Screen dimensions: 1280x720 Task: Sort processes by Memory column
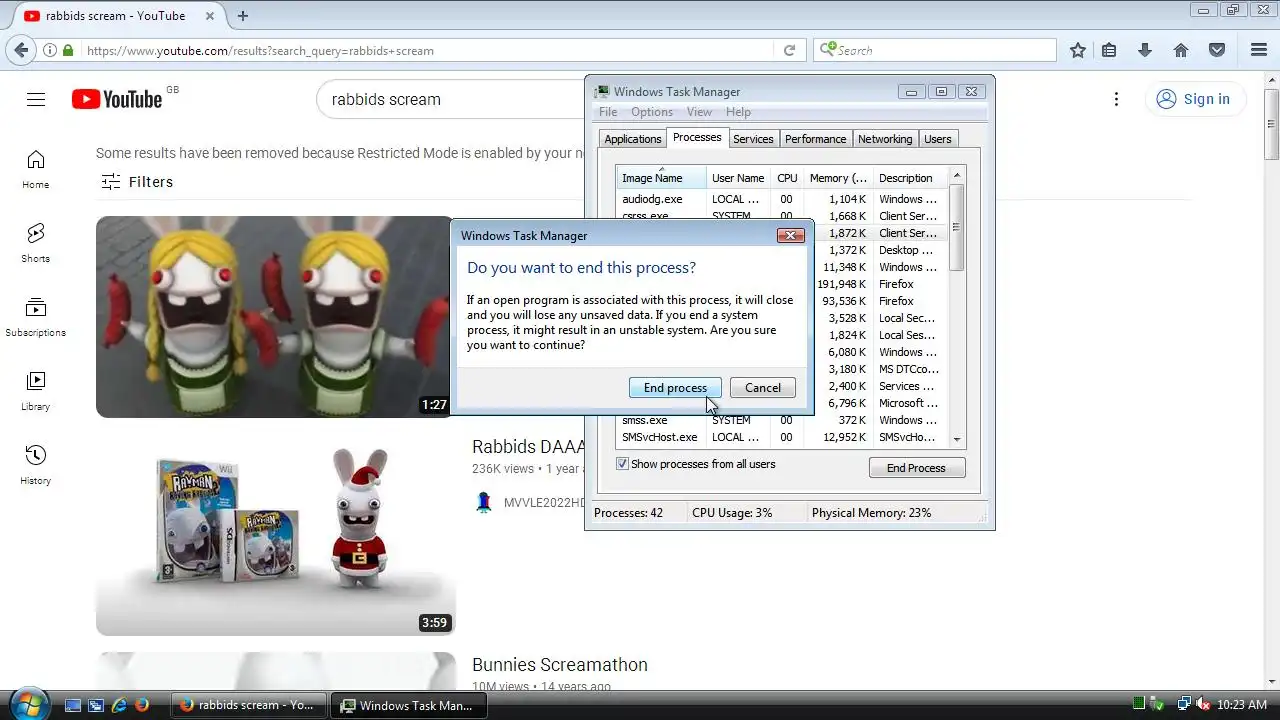click(x=838, y=178)
